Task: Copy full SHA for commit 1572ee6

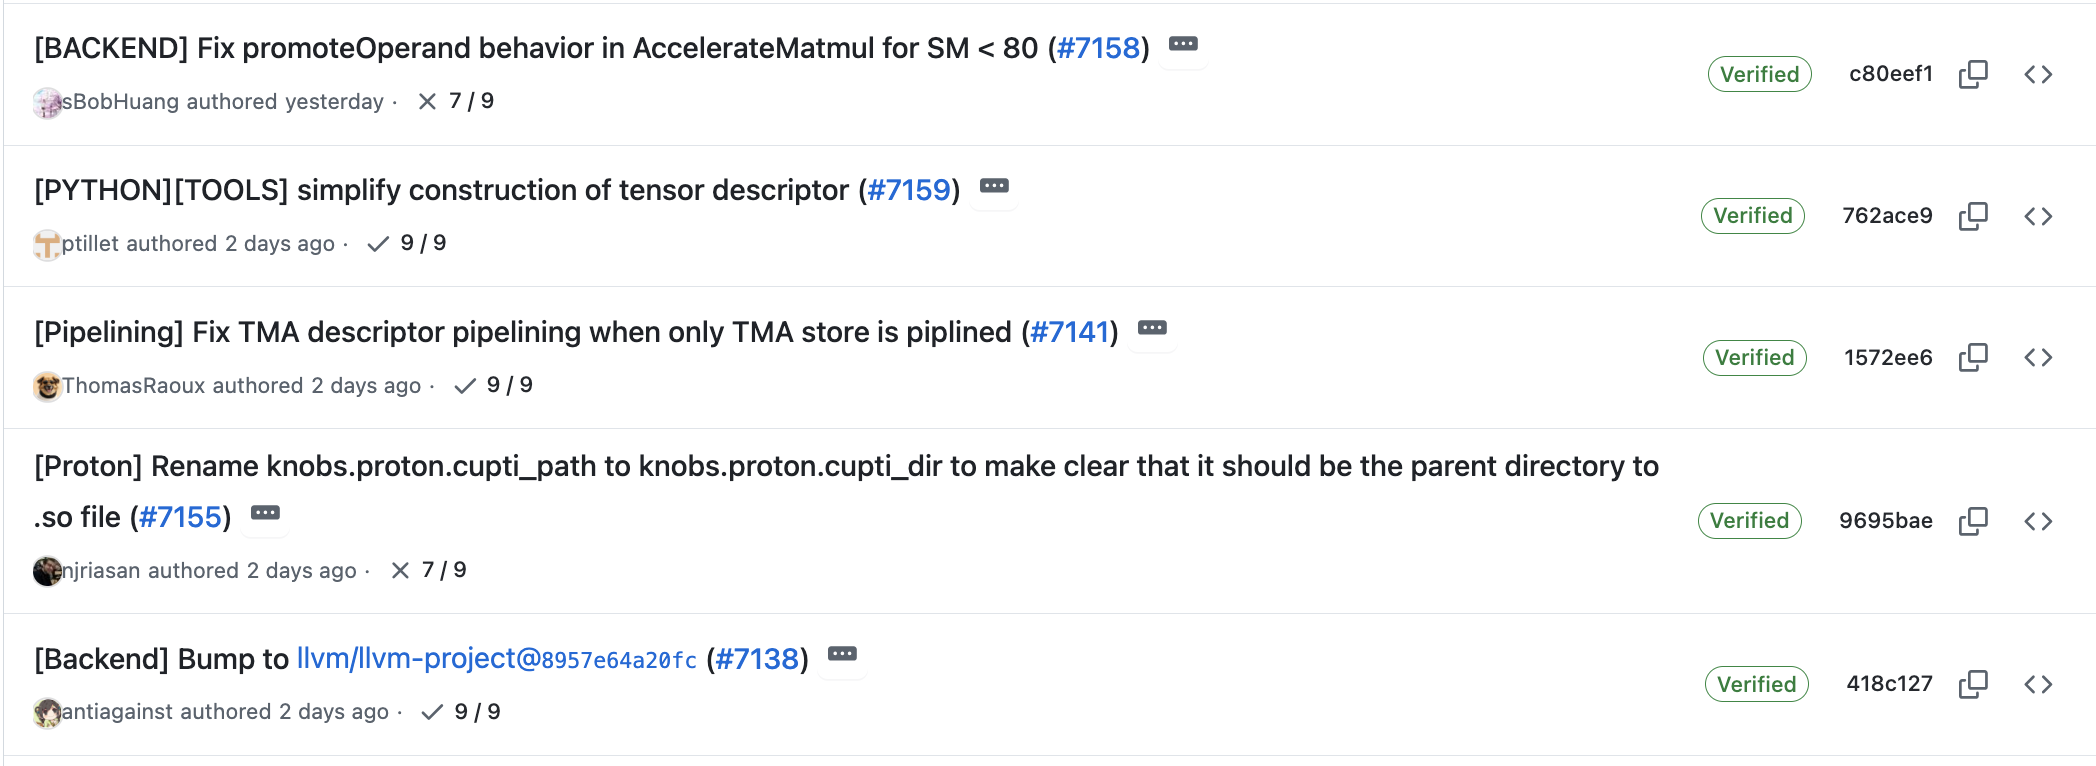Action: click(x=1973, y=357)
